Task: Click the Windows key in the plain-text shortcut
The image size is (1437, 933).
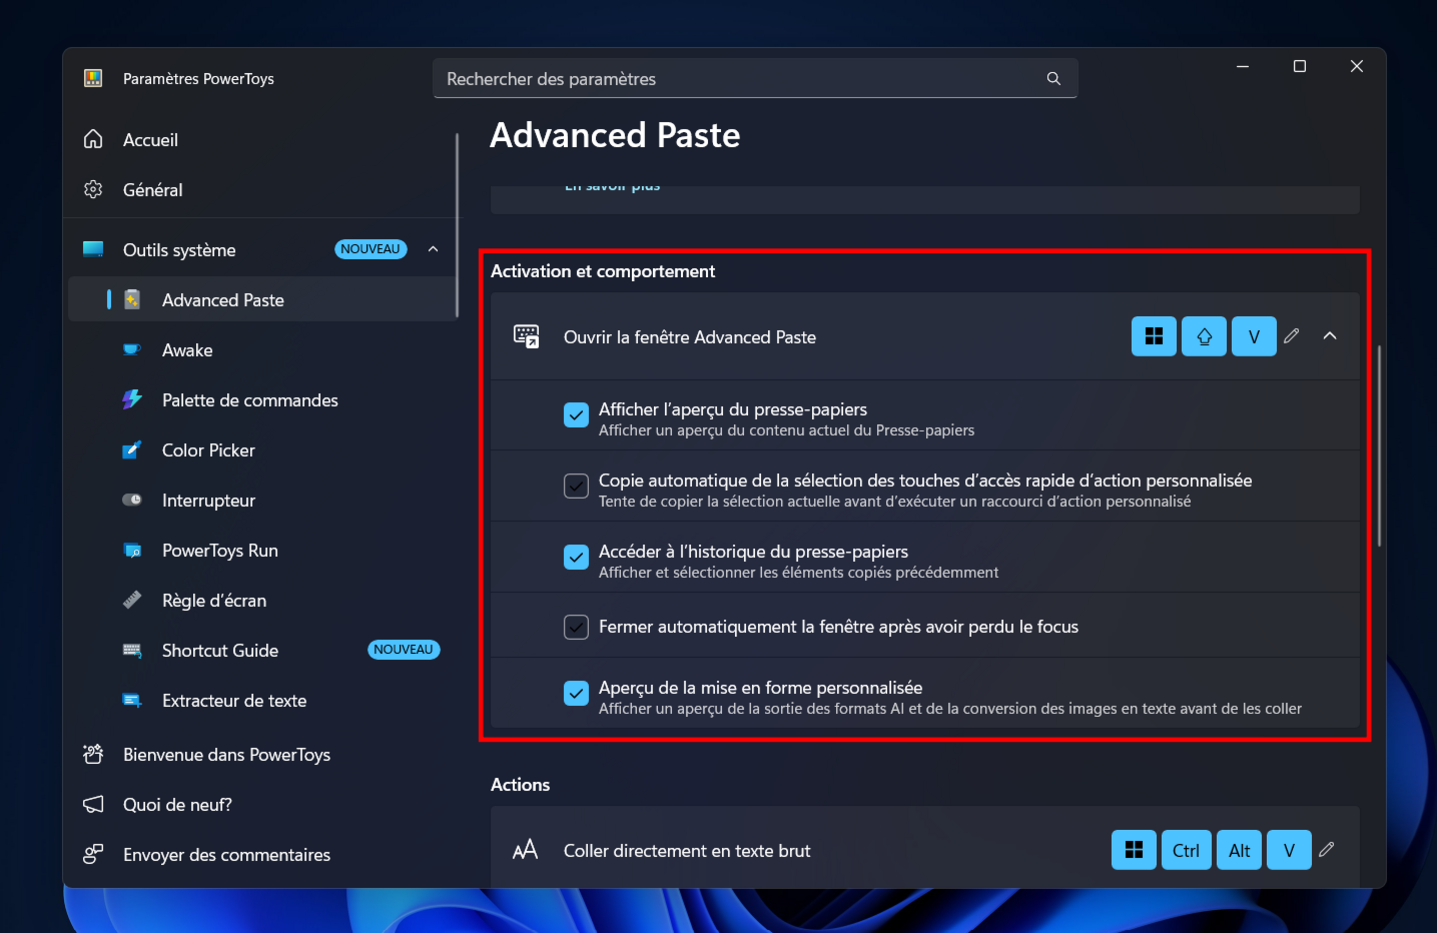Action: [1134, 850]
